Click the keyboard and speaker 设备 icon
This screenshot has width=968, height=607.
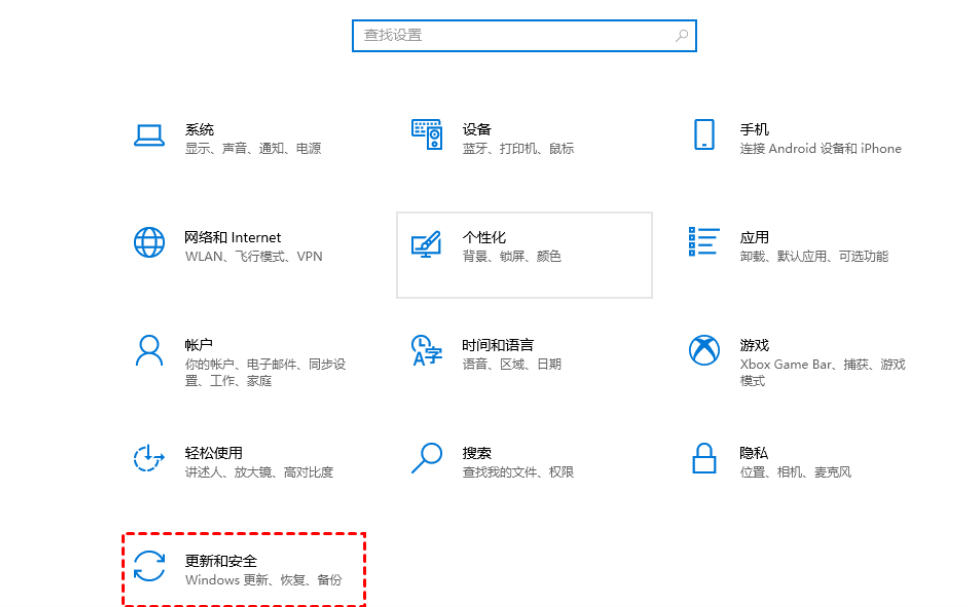coord(427,135)
